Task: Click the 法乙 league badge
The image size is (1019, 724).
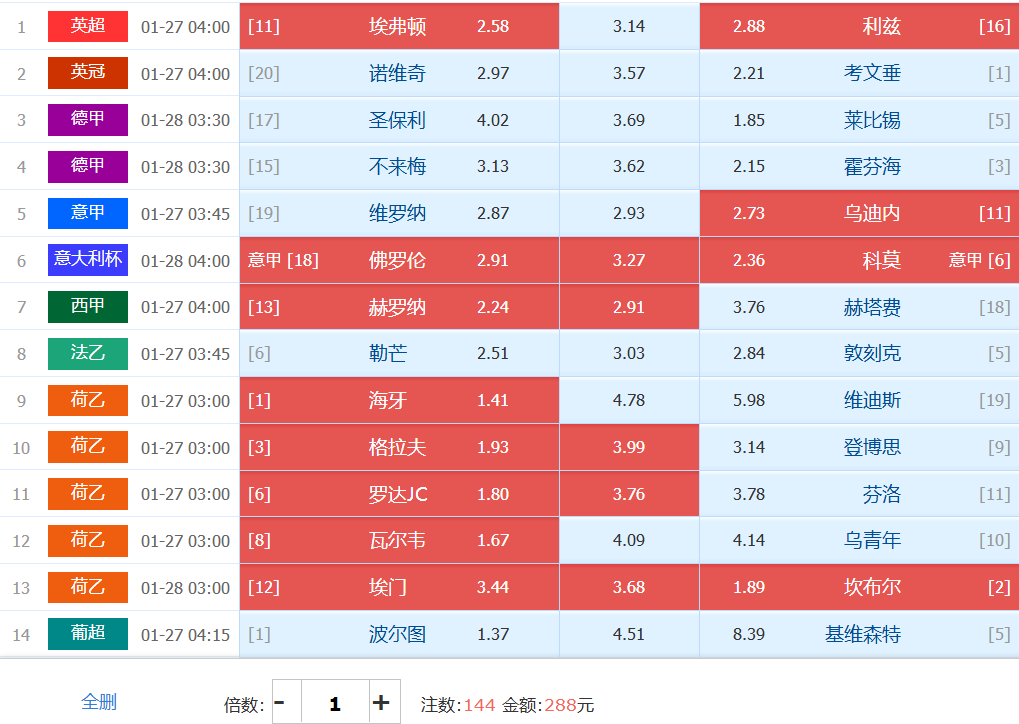Action: 88,354
